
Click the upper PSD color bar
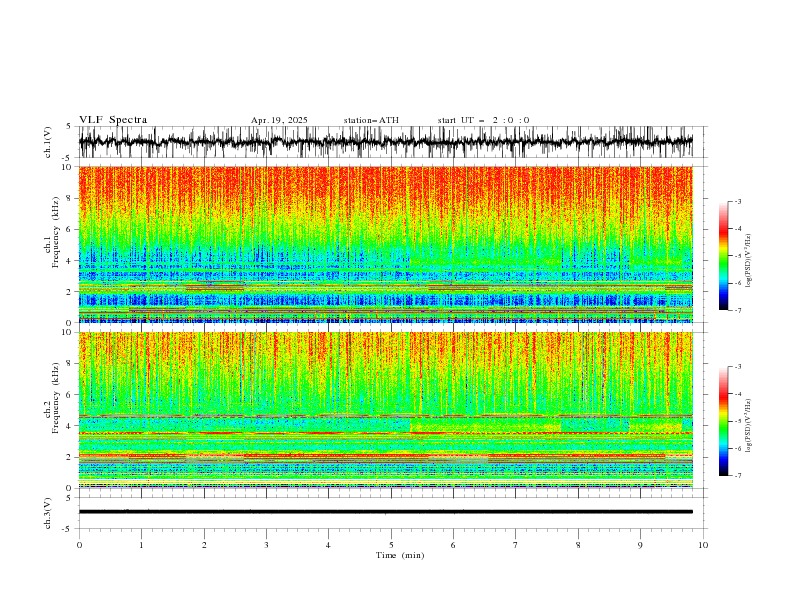(723, 255)
